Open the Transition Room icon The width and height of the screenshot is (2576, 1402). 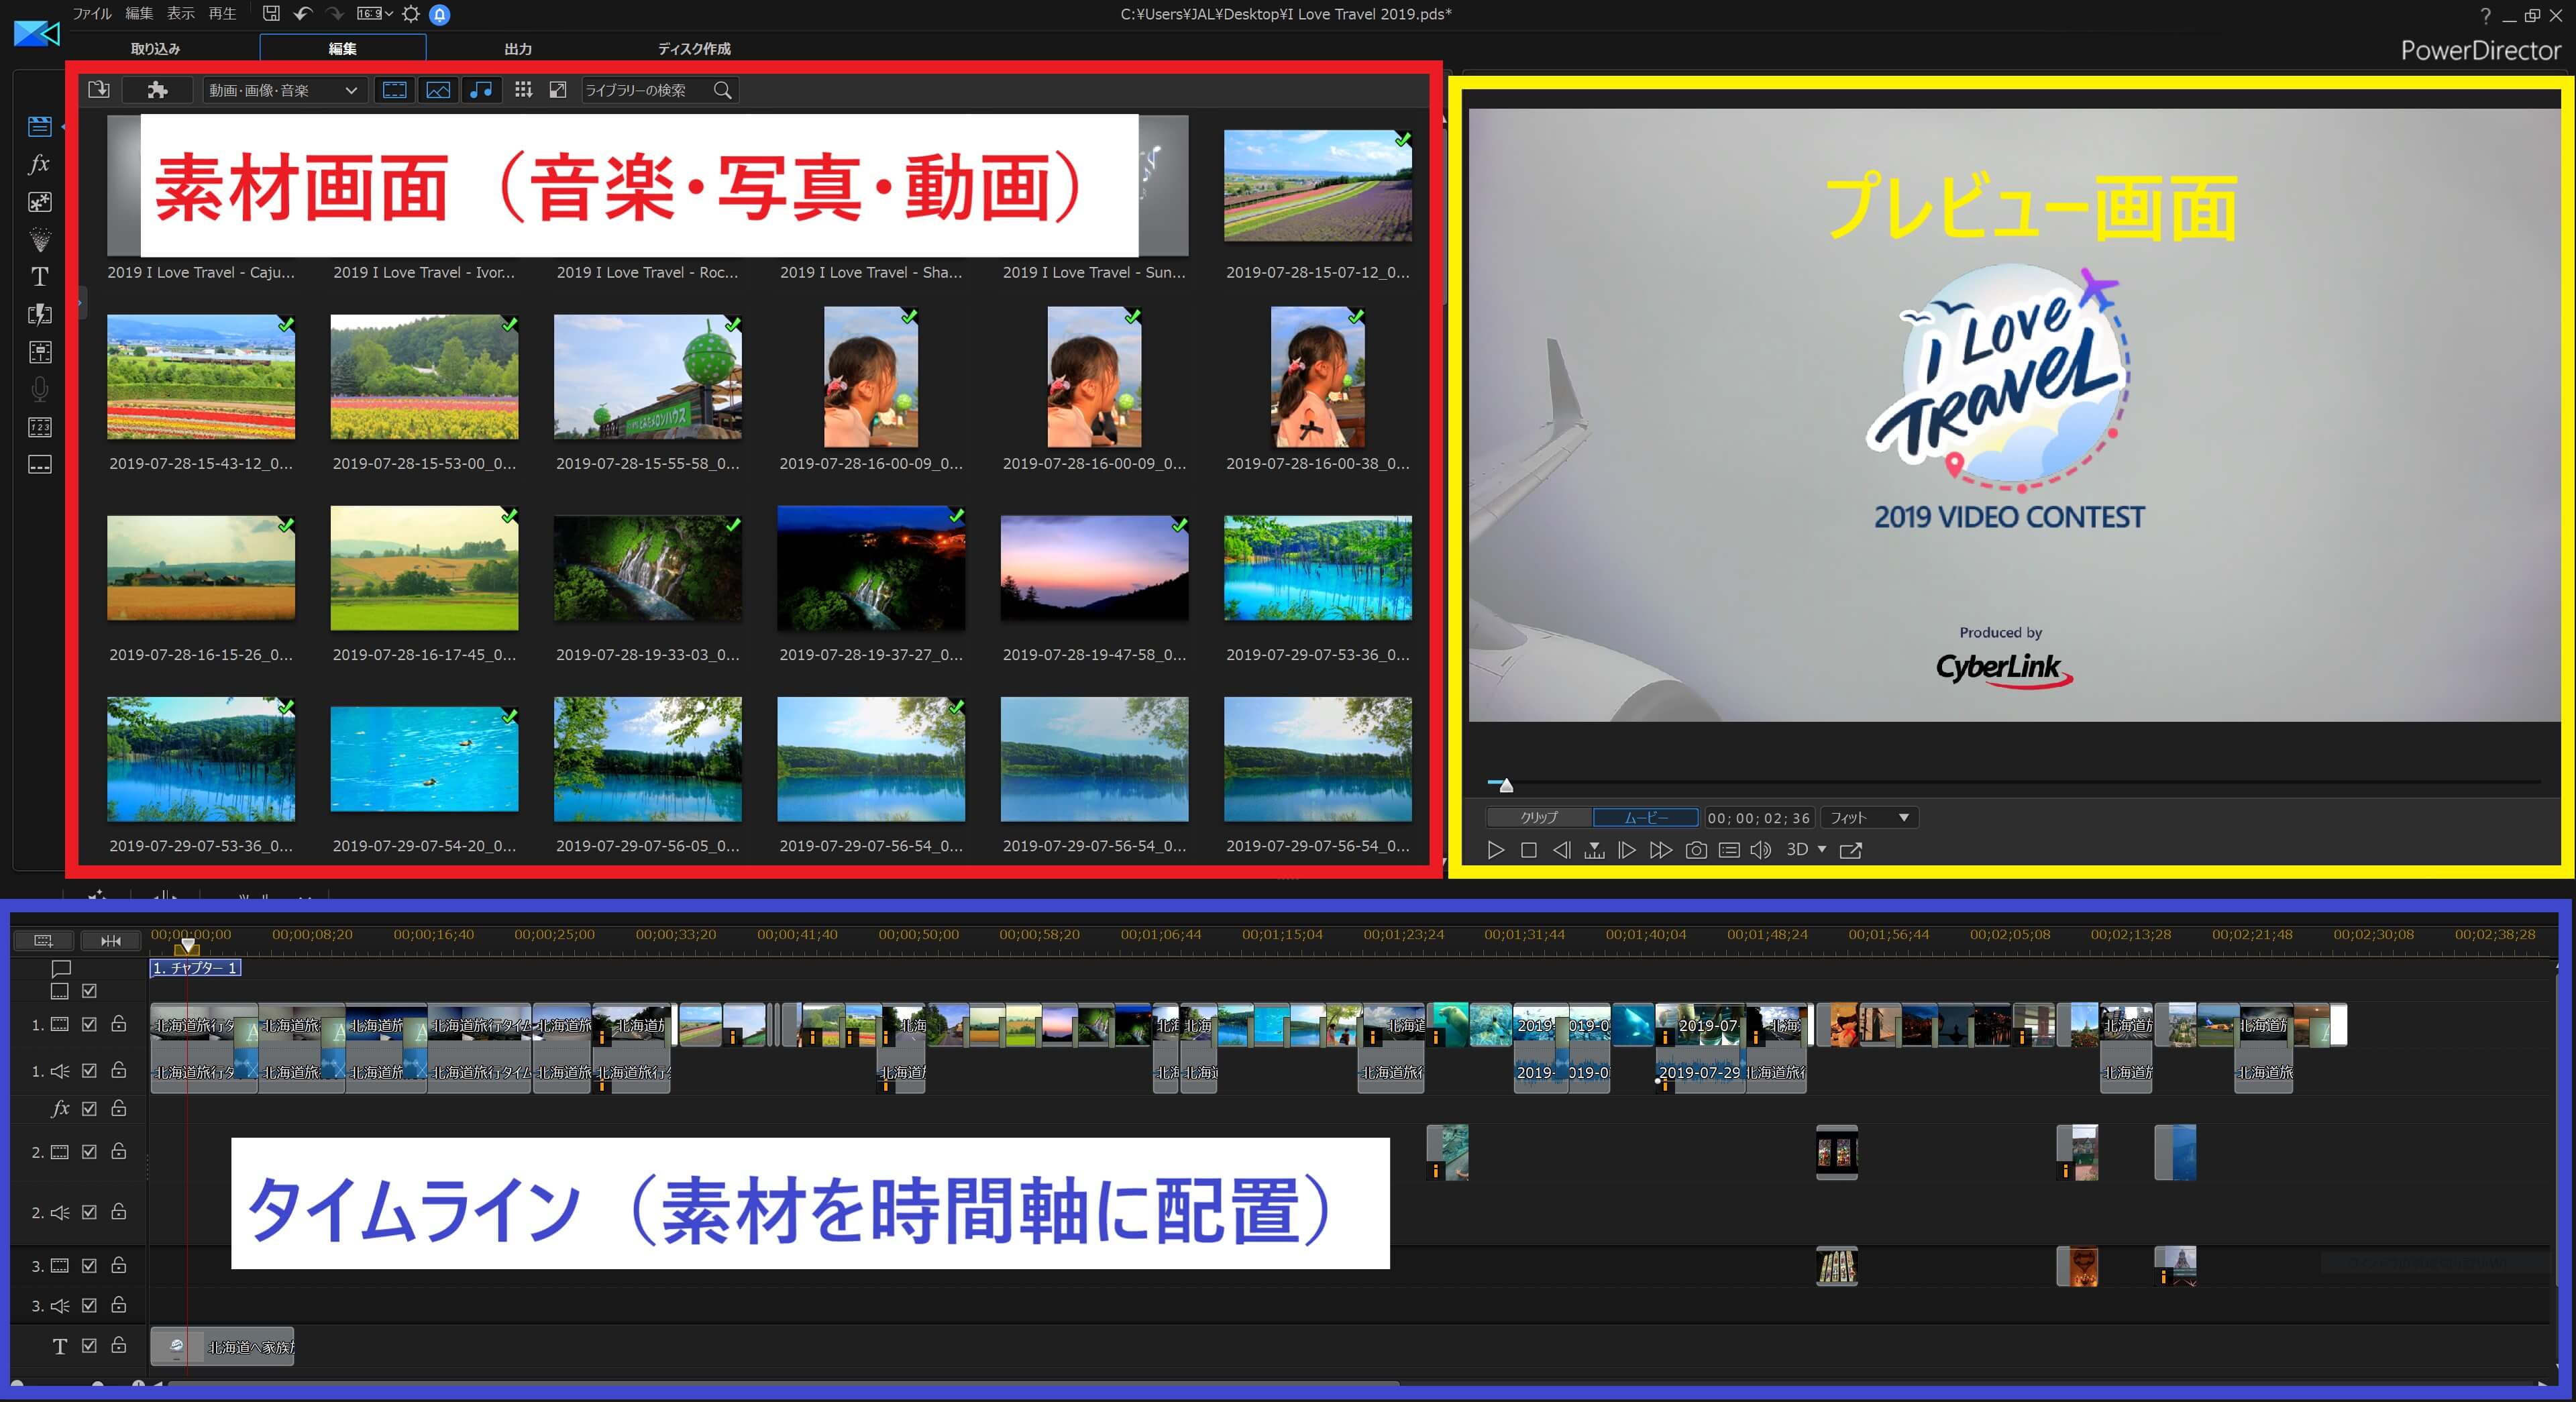pyautogui.click(x=40, y=314)
